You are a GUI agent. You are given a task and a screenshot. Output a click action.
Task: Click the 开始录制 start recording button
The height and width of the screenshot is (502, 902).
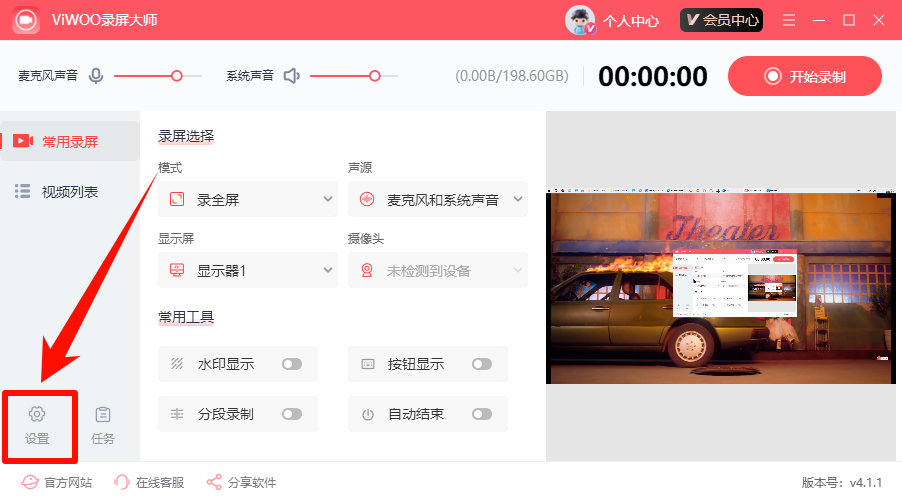pyautogui.click(x=805, y=76)
